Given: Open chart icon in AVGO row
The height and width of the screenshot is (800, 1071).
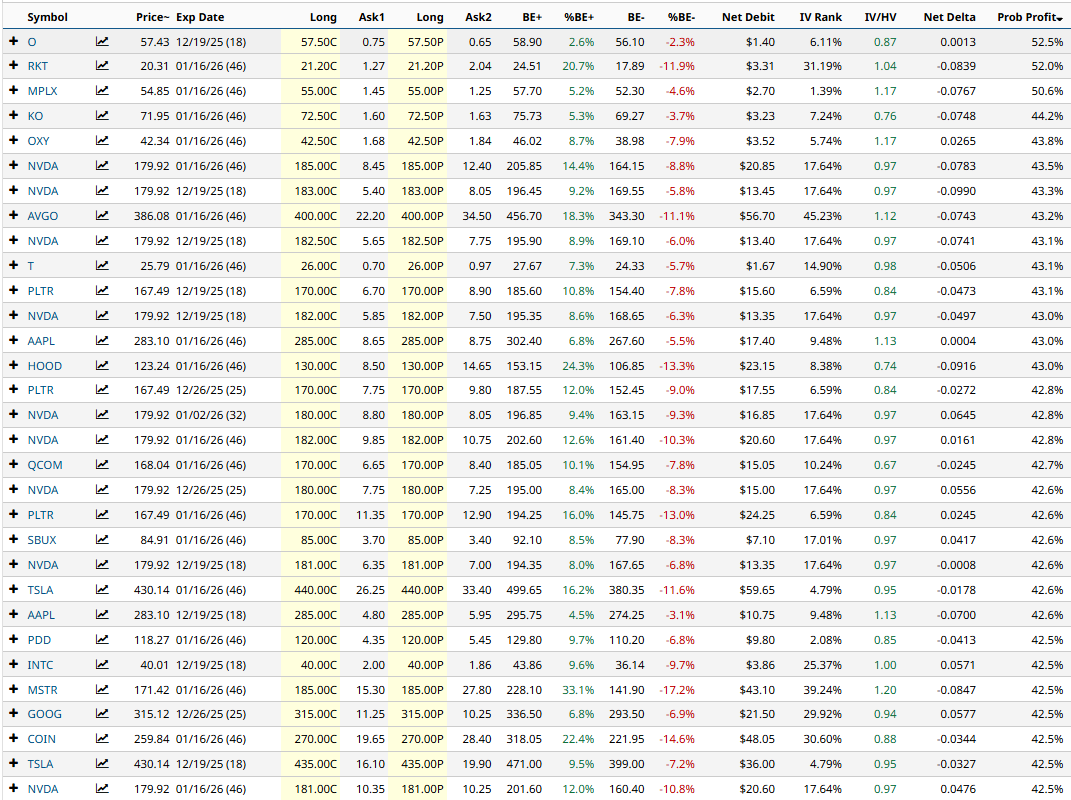Looking at the screenshot, I should tap(102, 216).
